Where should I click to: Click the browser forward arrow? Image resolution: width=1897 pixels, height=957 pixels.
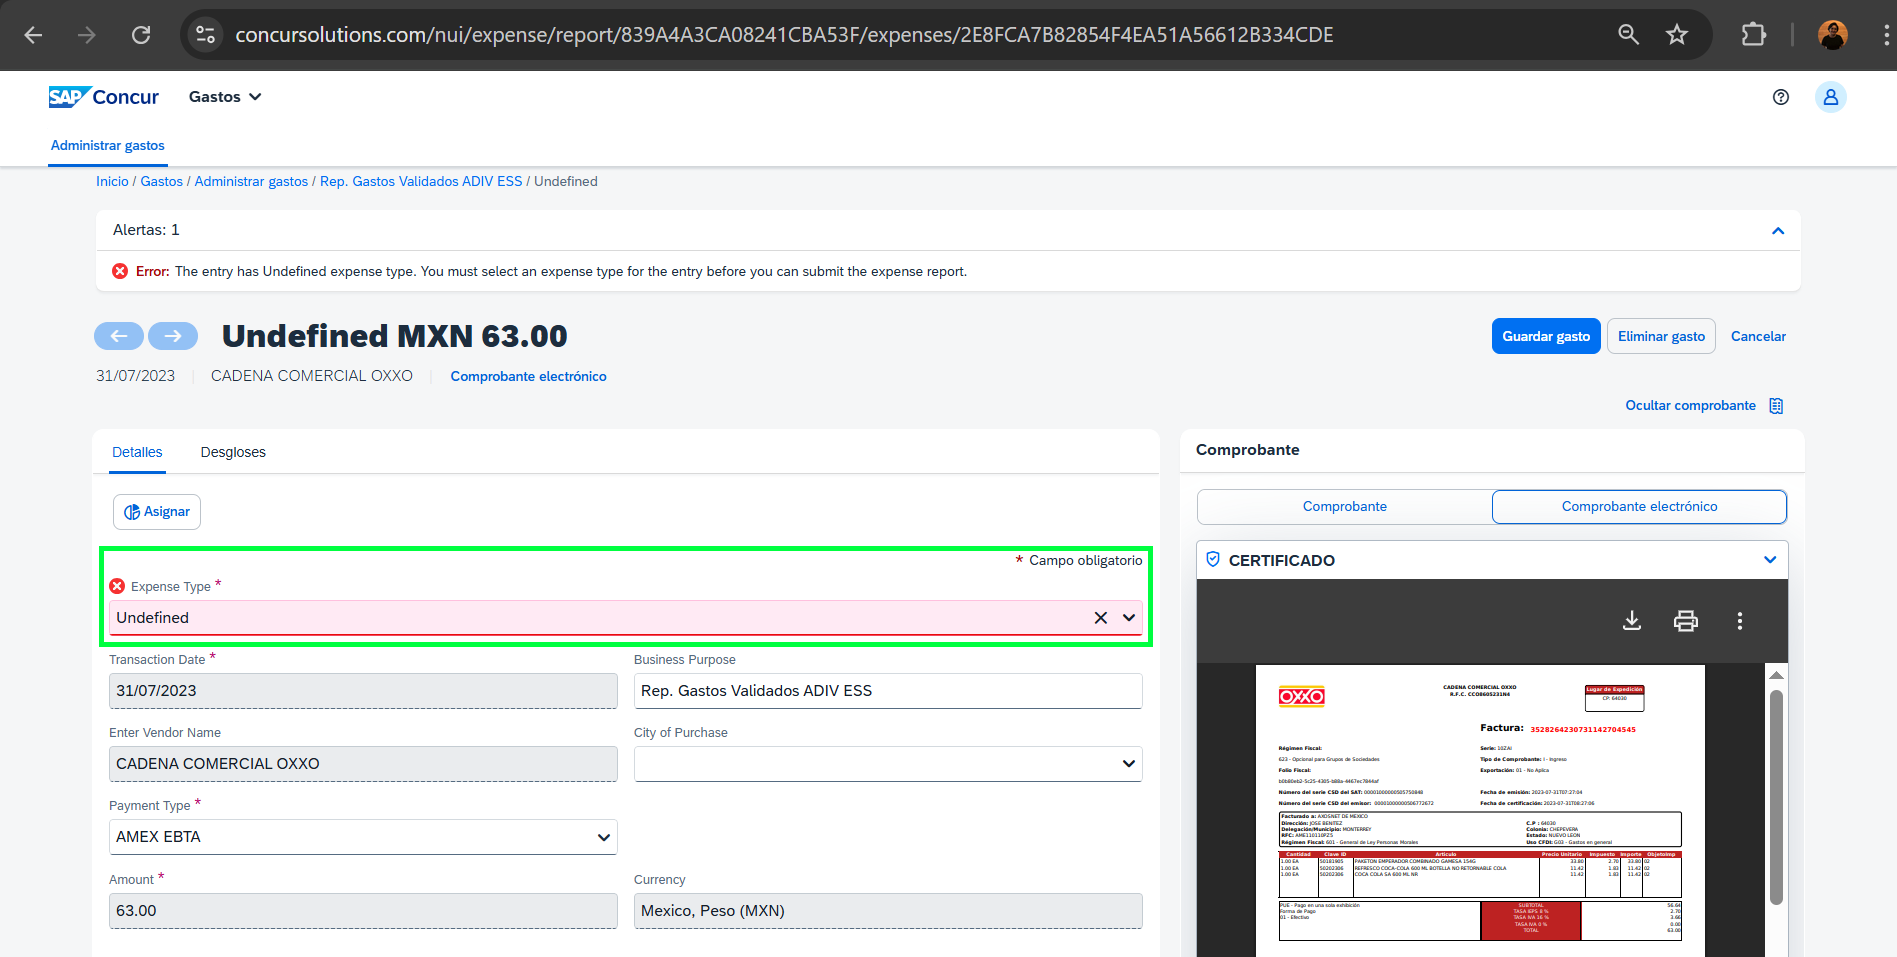pyautogui.click(x=87, y=35)
